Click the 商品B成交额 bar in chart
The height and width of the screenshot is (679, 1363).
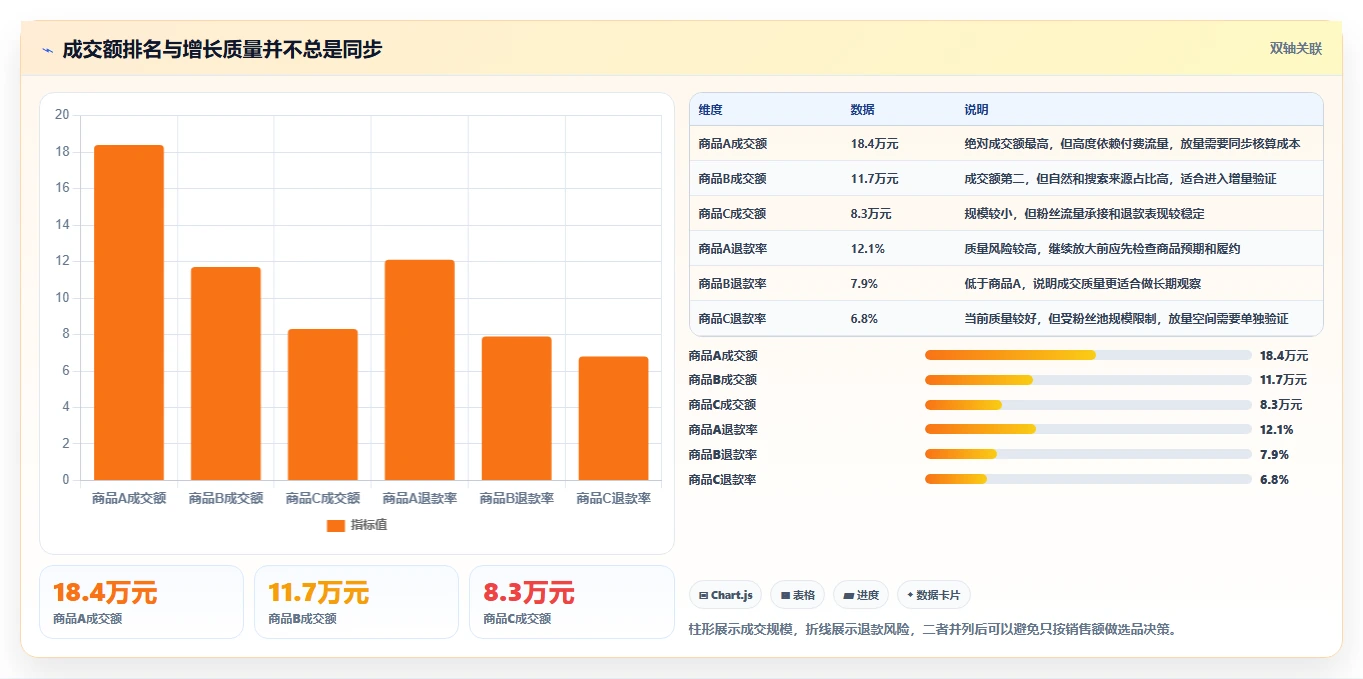pos(226,373)
